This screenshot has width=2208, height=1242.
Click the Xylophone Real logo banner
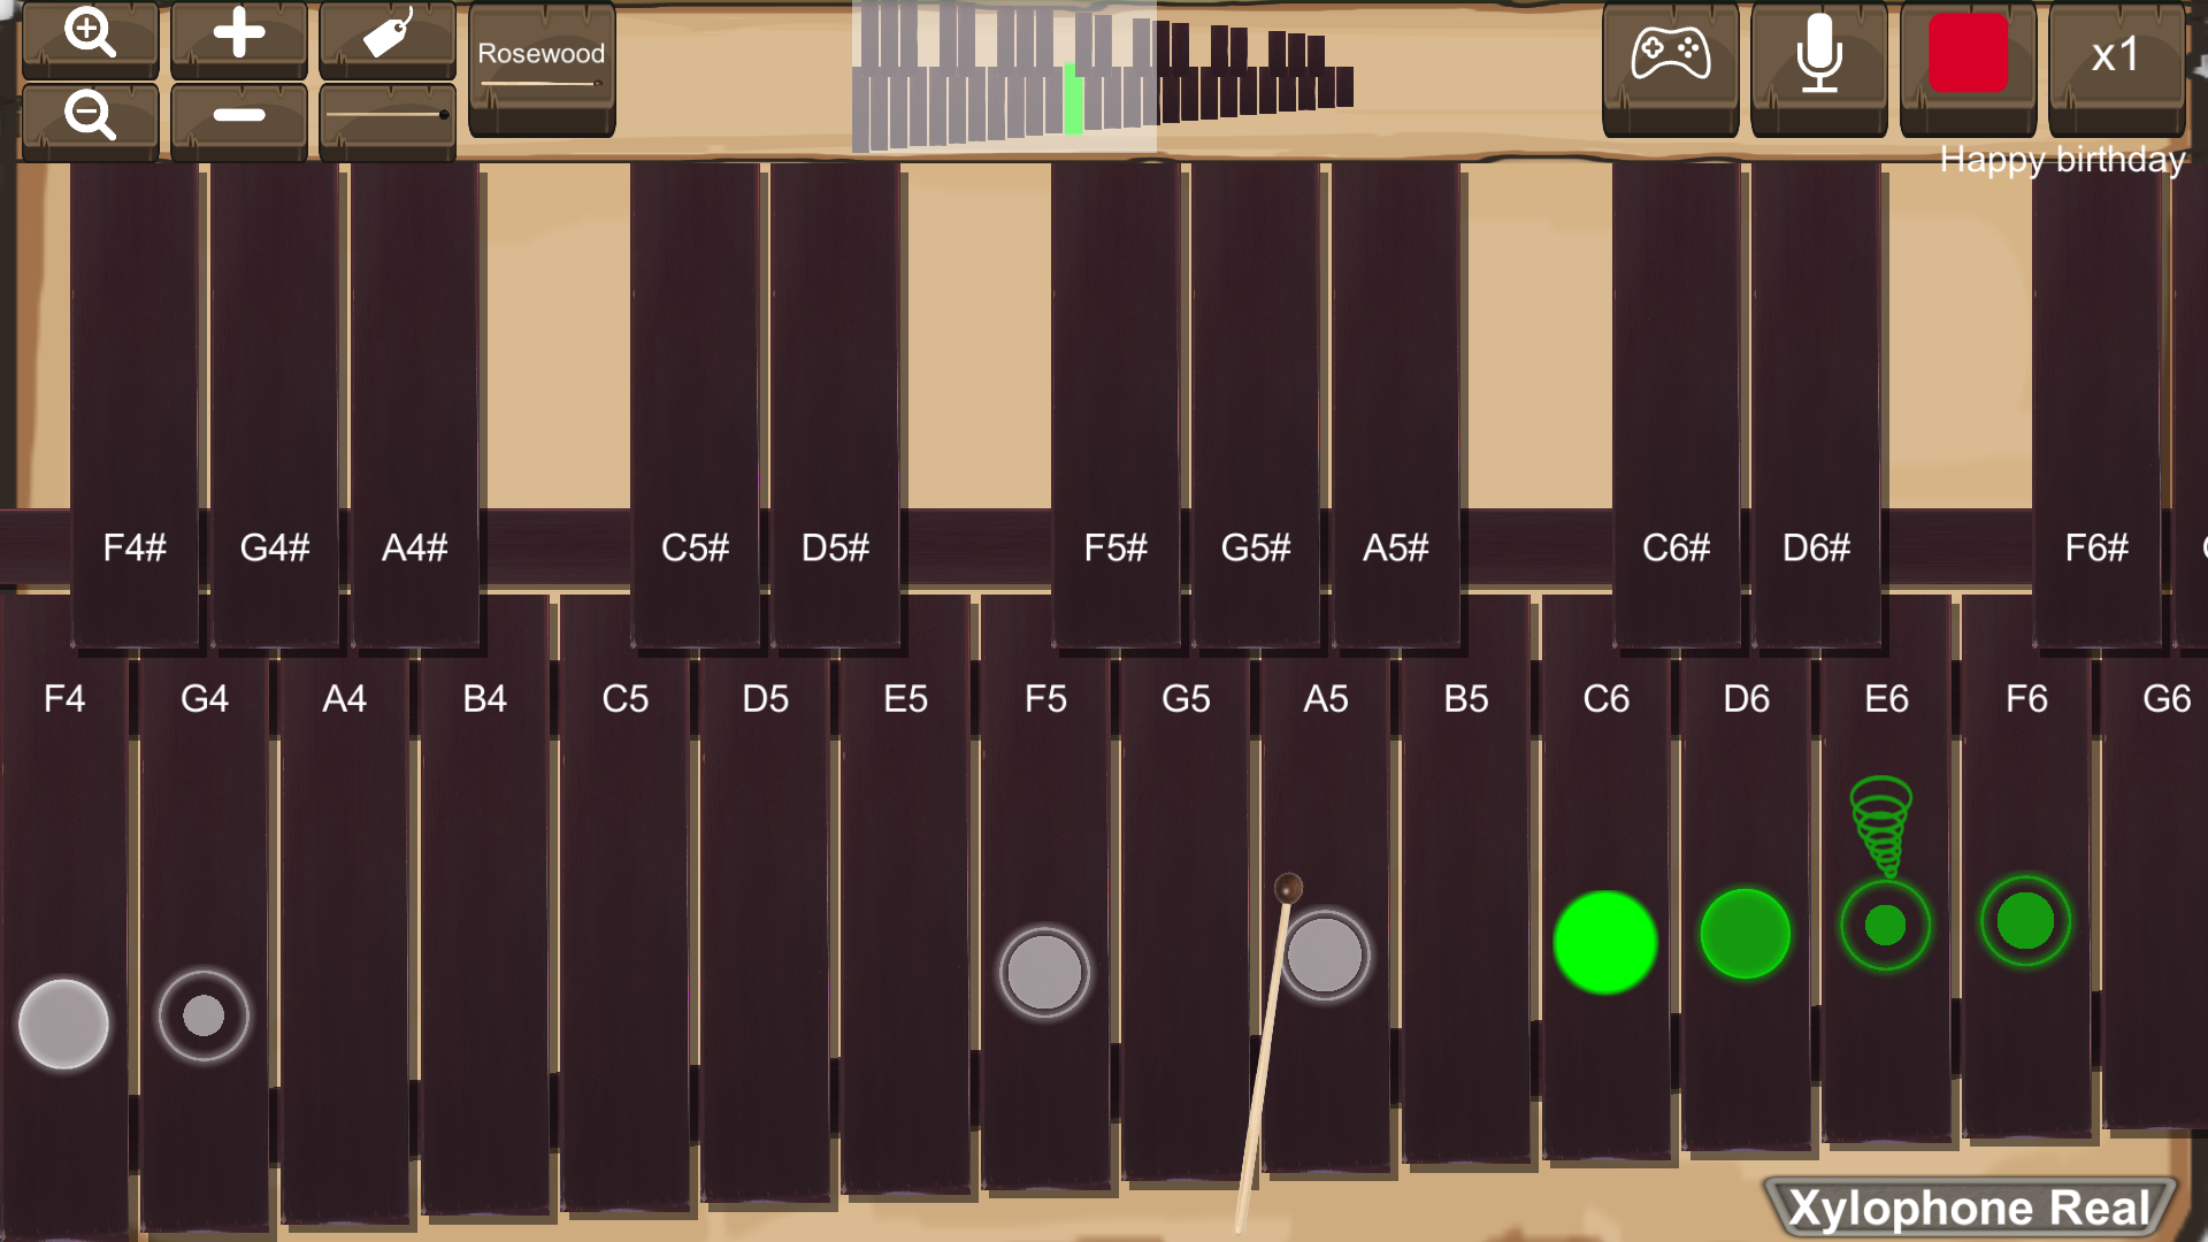[1968, 1207]
